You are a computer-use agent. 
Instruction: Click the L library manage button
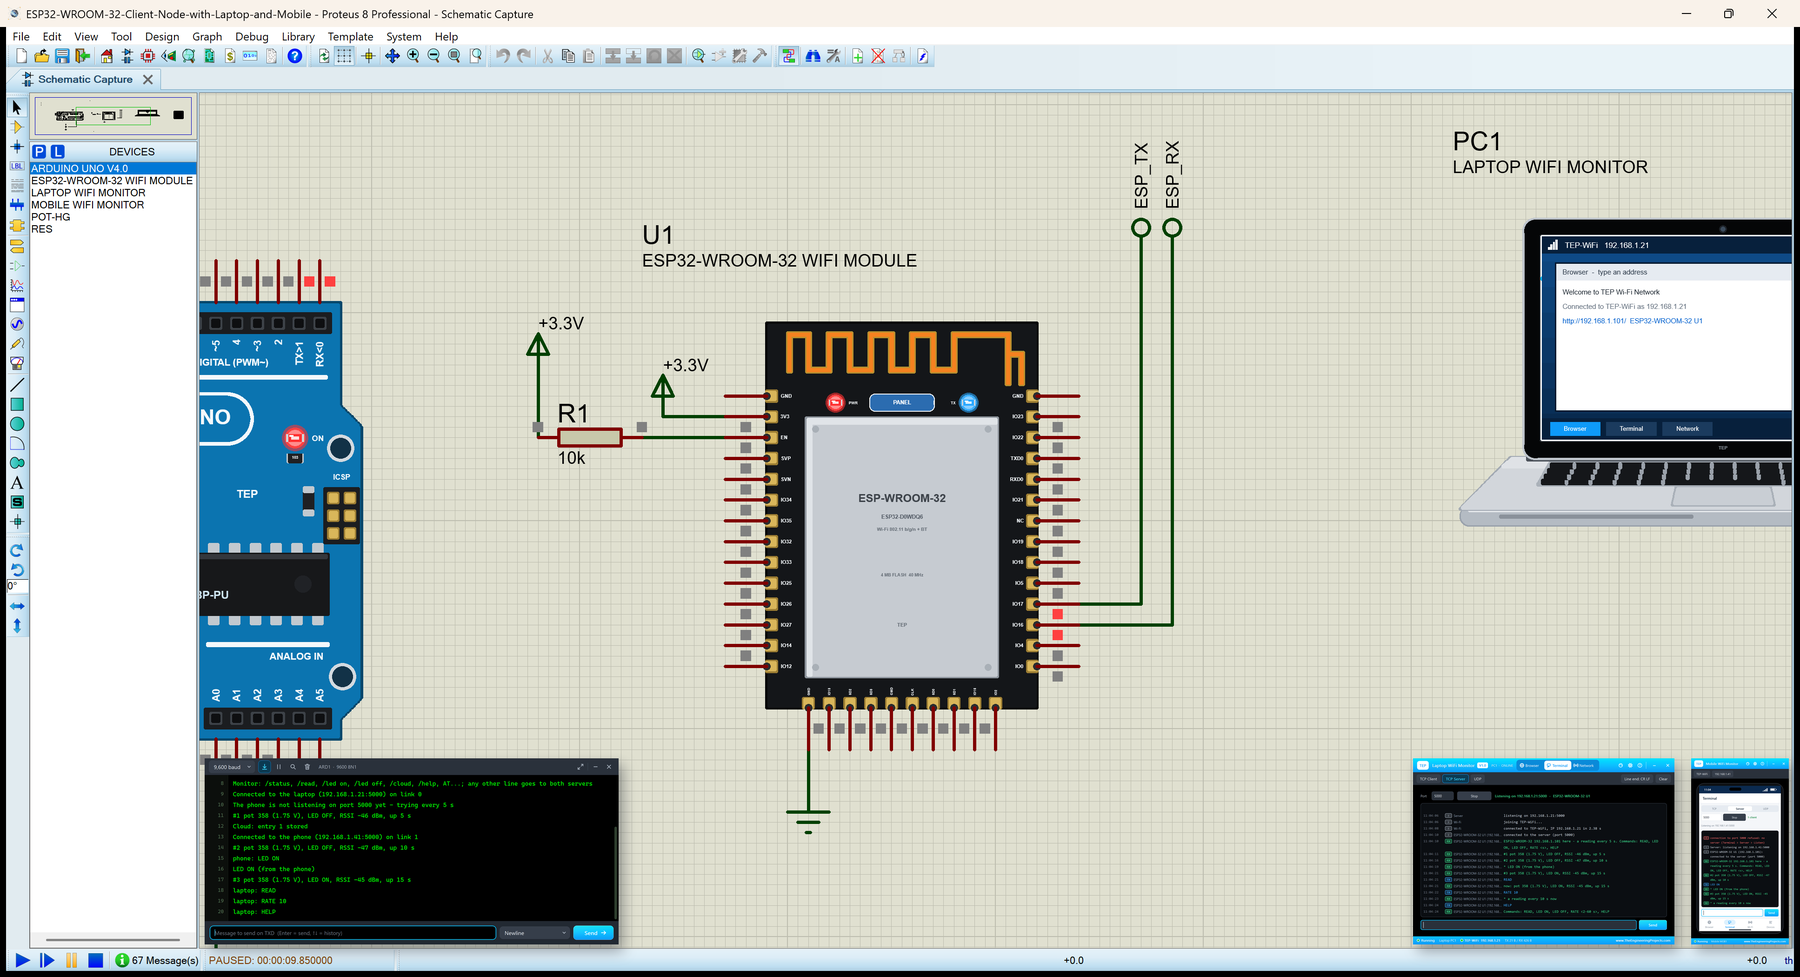[x=58, y=151]
